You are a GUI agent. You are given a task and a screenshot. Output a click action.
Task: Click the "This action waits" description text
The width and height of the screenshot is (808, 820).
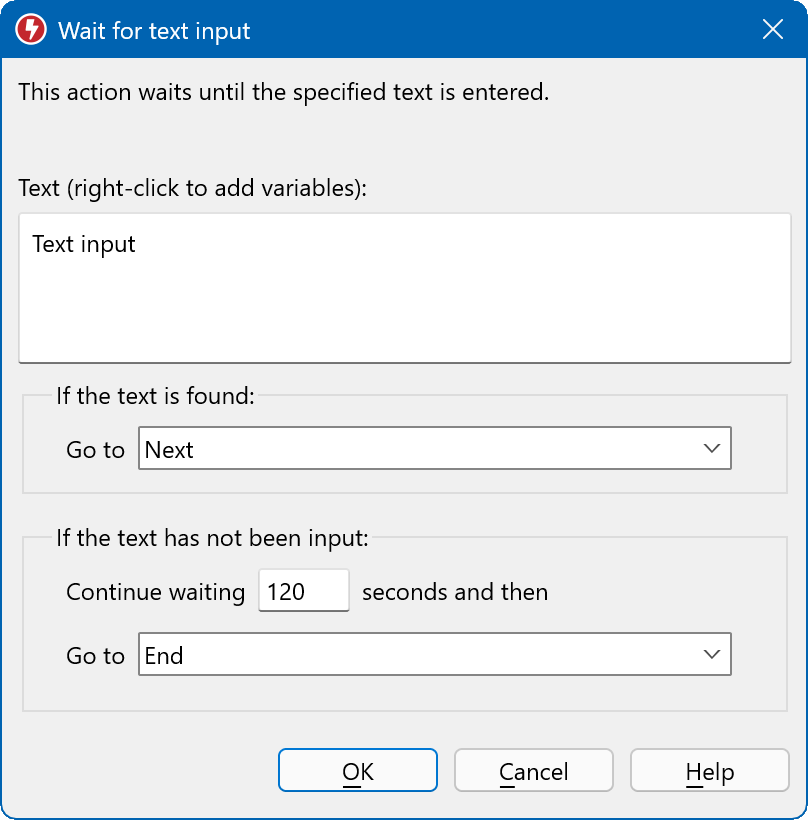click(283, 93)
